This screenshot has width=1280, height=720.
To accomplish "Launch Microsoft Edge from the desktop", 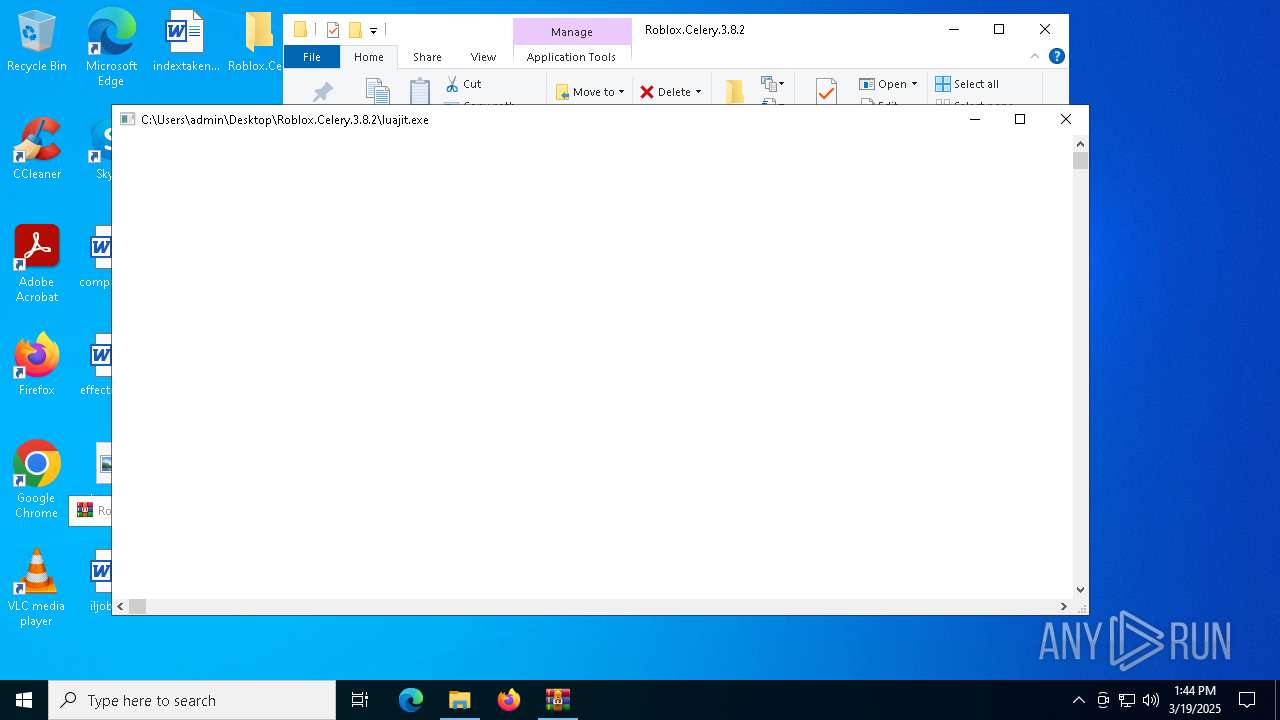I will (111, 46).
